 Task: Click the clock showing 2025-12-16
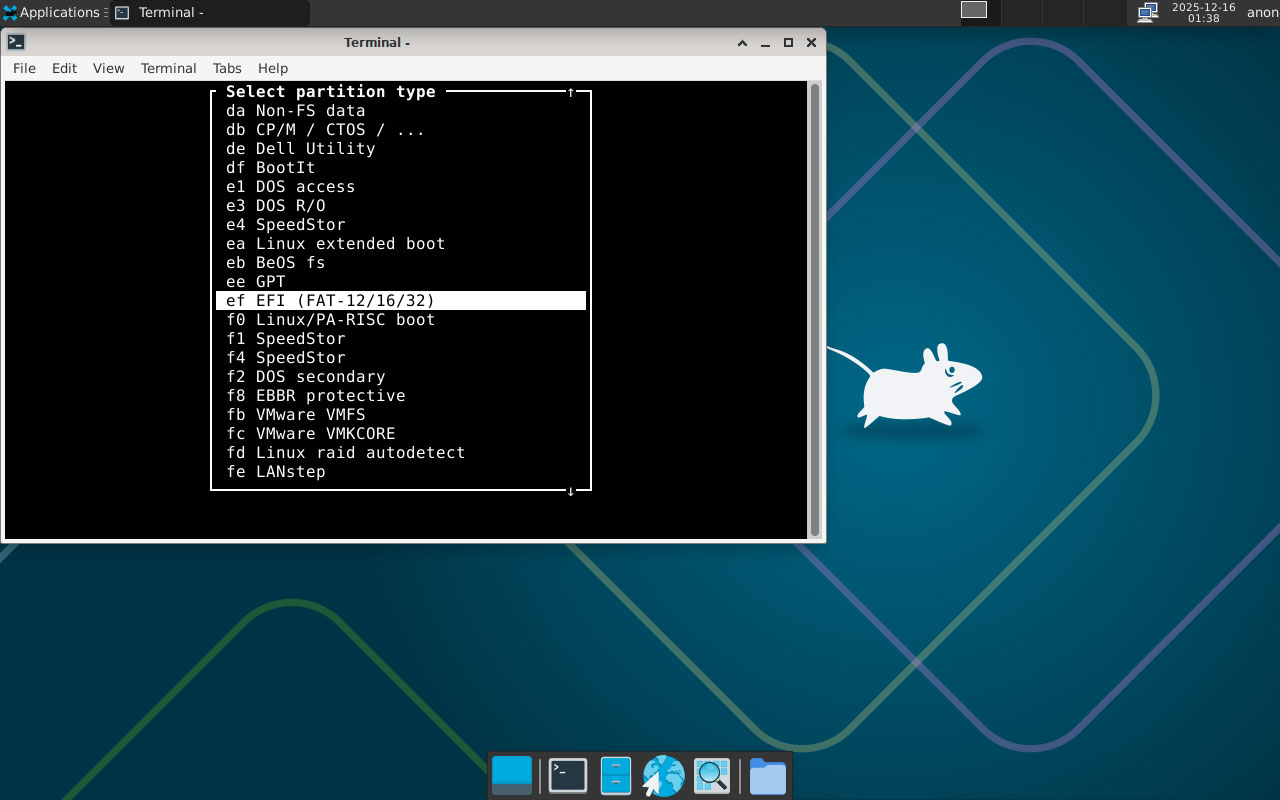click(x=1203, y=13)
